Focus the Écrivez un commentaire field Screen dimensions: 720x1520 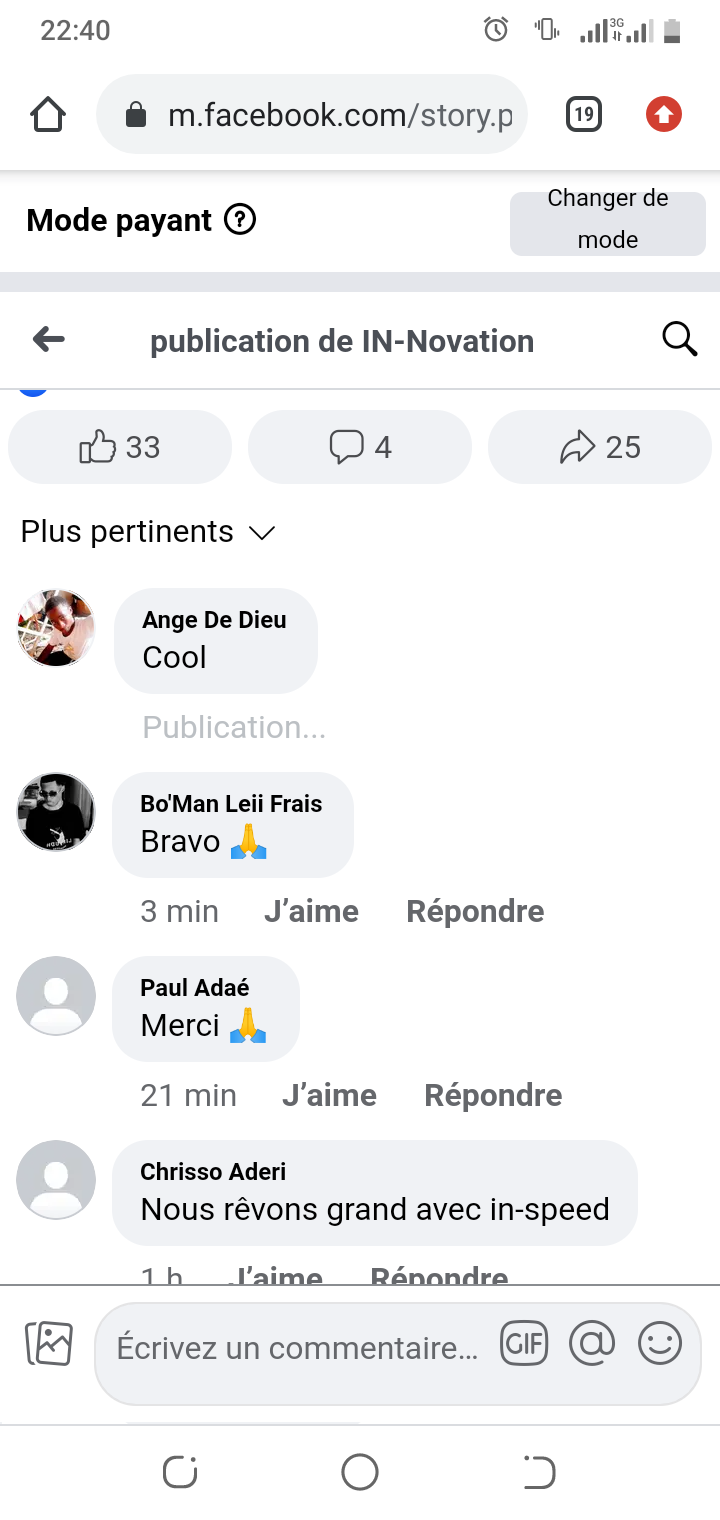297,1348
